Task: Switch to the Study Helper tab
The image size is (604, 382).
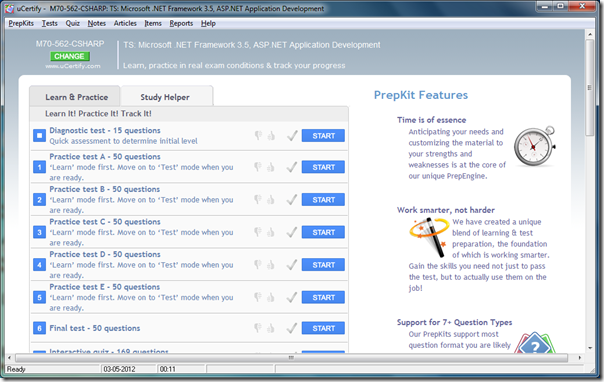Action: pyautogui.click(x=166, y=96)
